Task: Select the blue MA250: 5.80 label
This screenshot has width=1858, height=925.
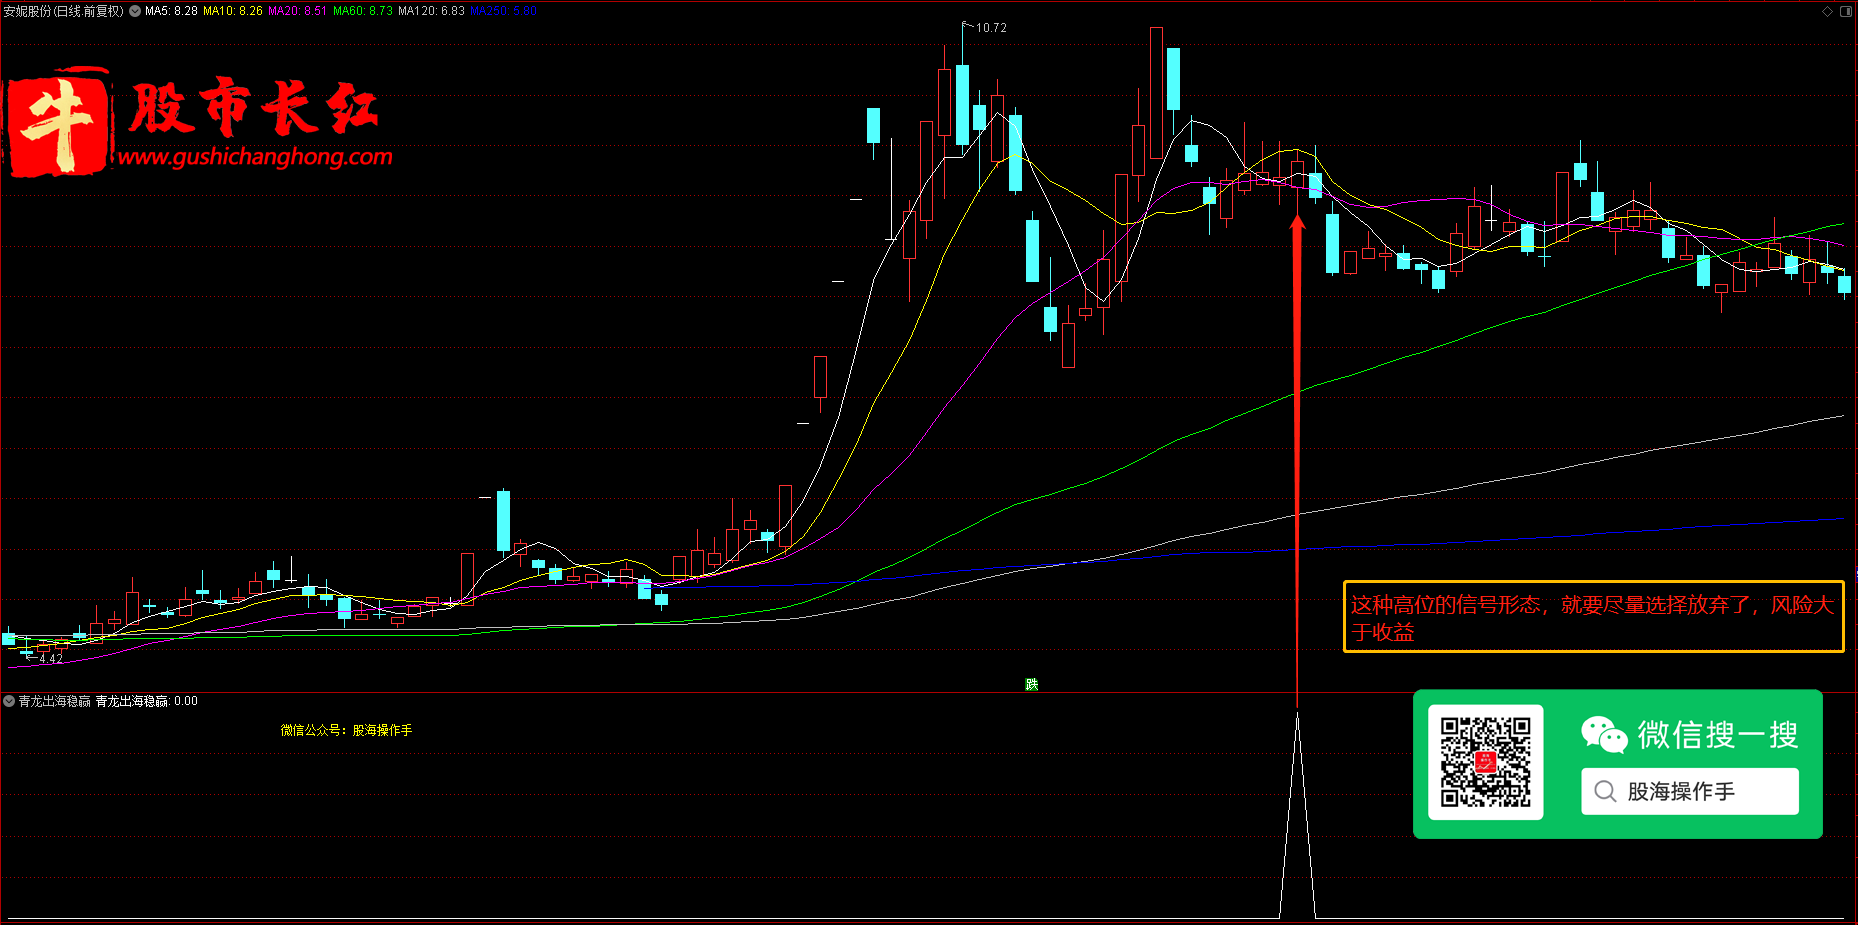Action: click(503, 11)
